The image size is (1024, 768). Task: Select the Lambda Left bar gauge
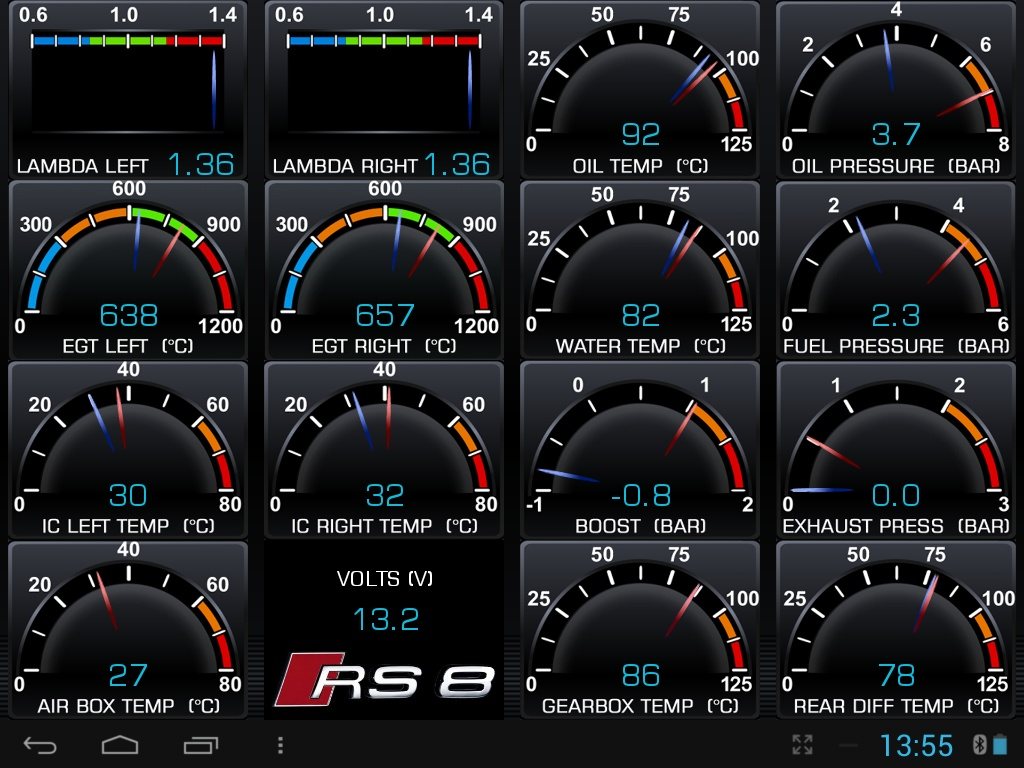[x=128, y=90]
